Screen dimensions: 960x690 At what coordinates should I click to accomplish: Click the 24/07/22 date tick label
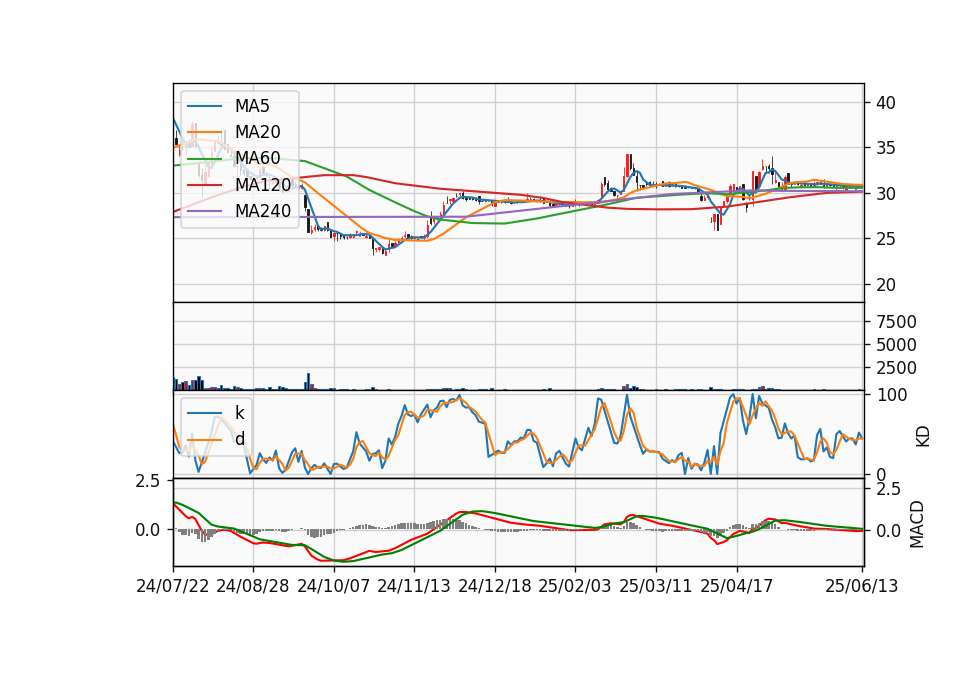tap(173, 586)
